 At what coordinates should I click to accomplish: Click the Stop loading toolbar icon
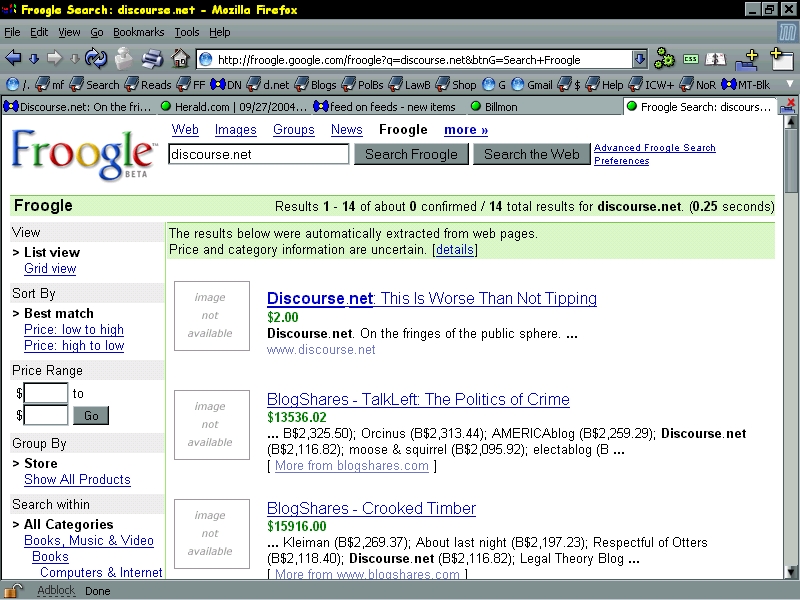[123, 58]
